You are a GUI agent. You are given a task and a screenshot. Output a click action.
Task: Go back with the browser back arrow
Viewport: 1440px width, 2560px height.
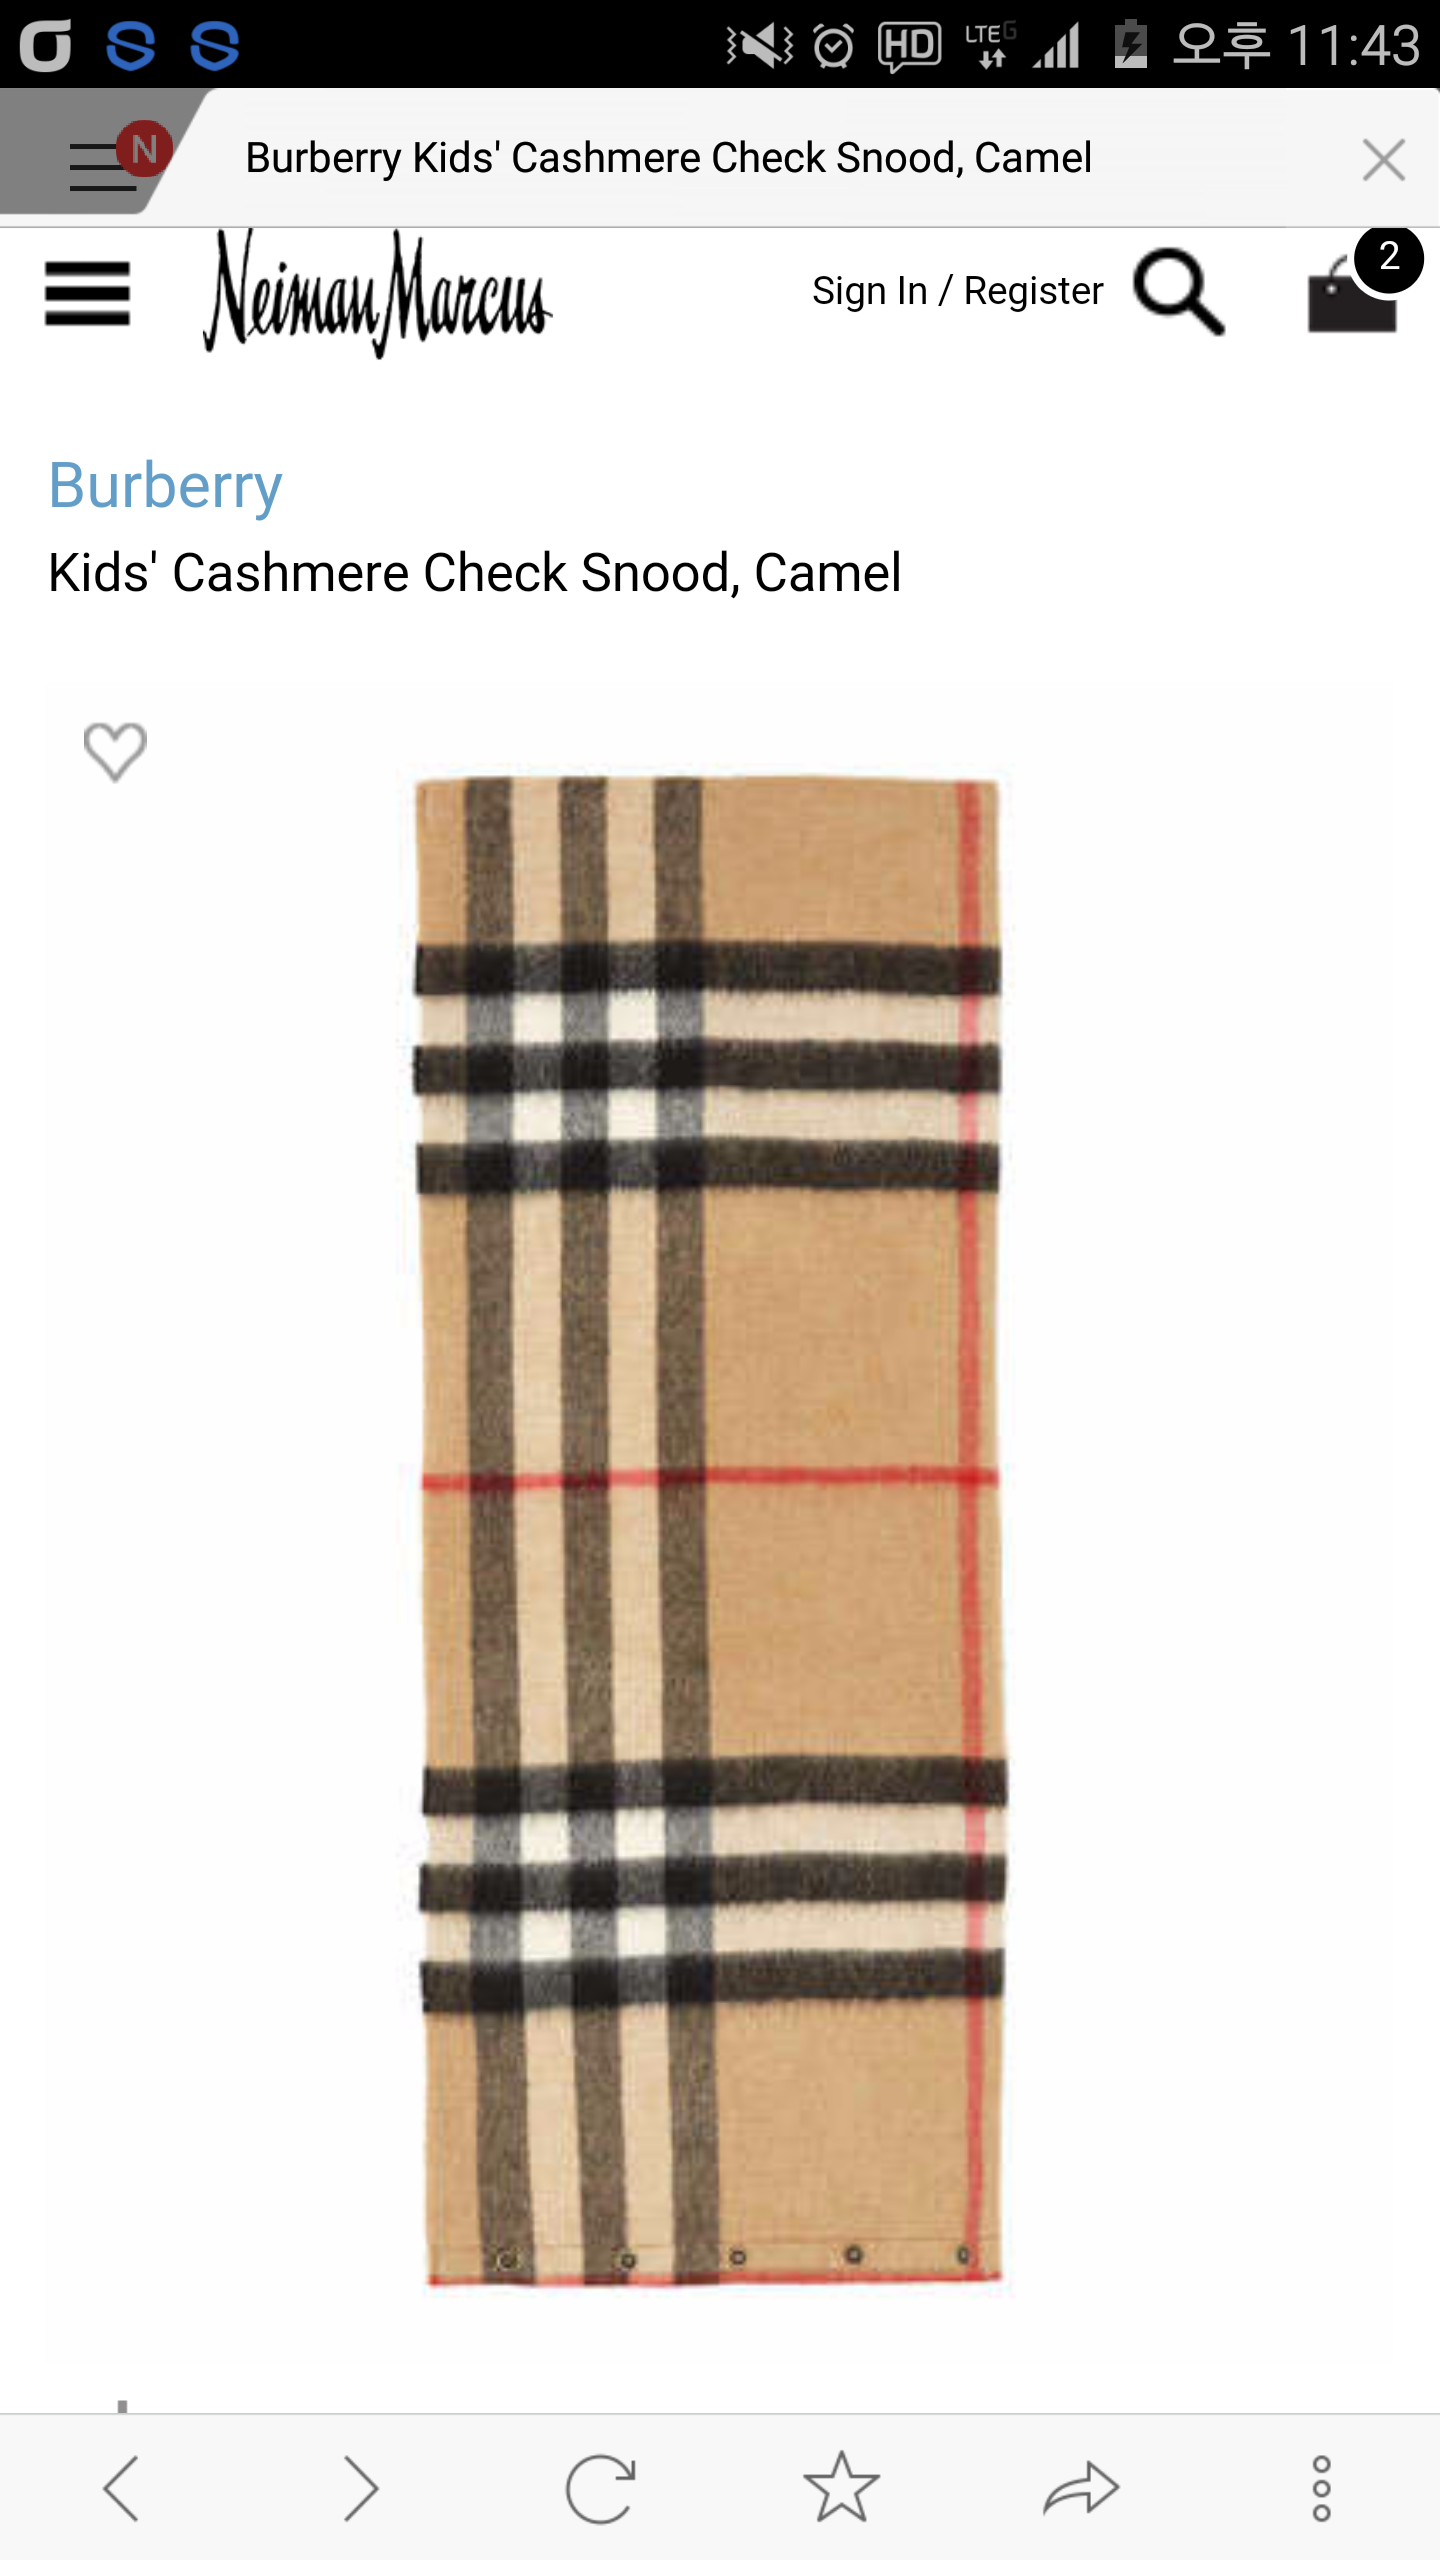click(x=121, y=2489)
